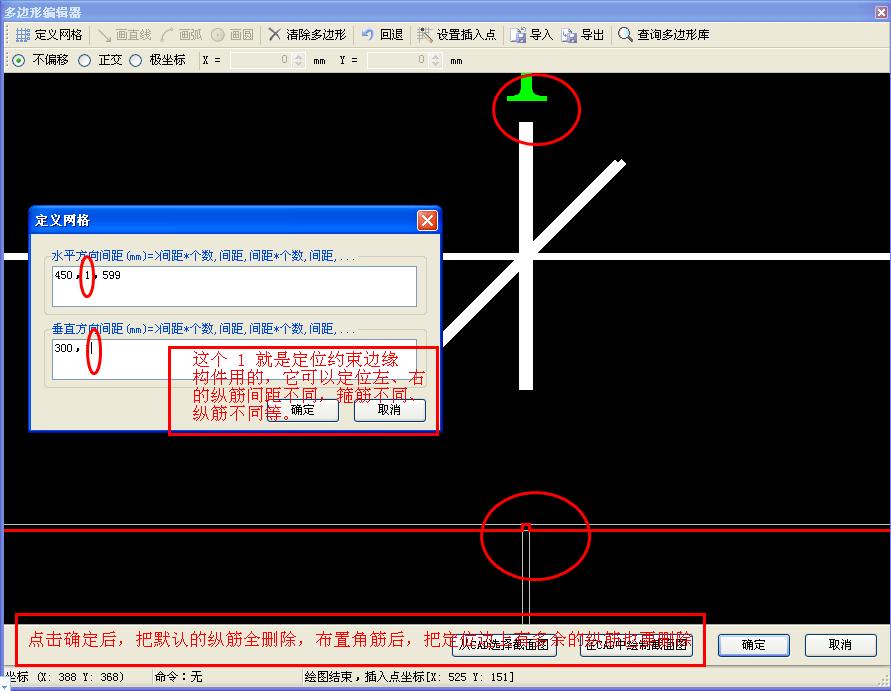Click the 定义网格 grid icon in toolbar
Image resolution: width=891 pixels, height=691 pixels.
22,35
